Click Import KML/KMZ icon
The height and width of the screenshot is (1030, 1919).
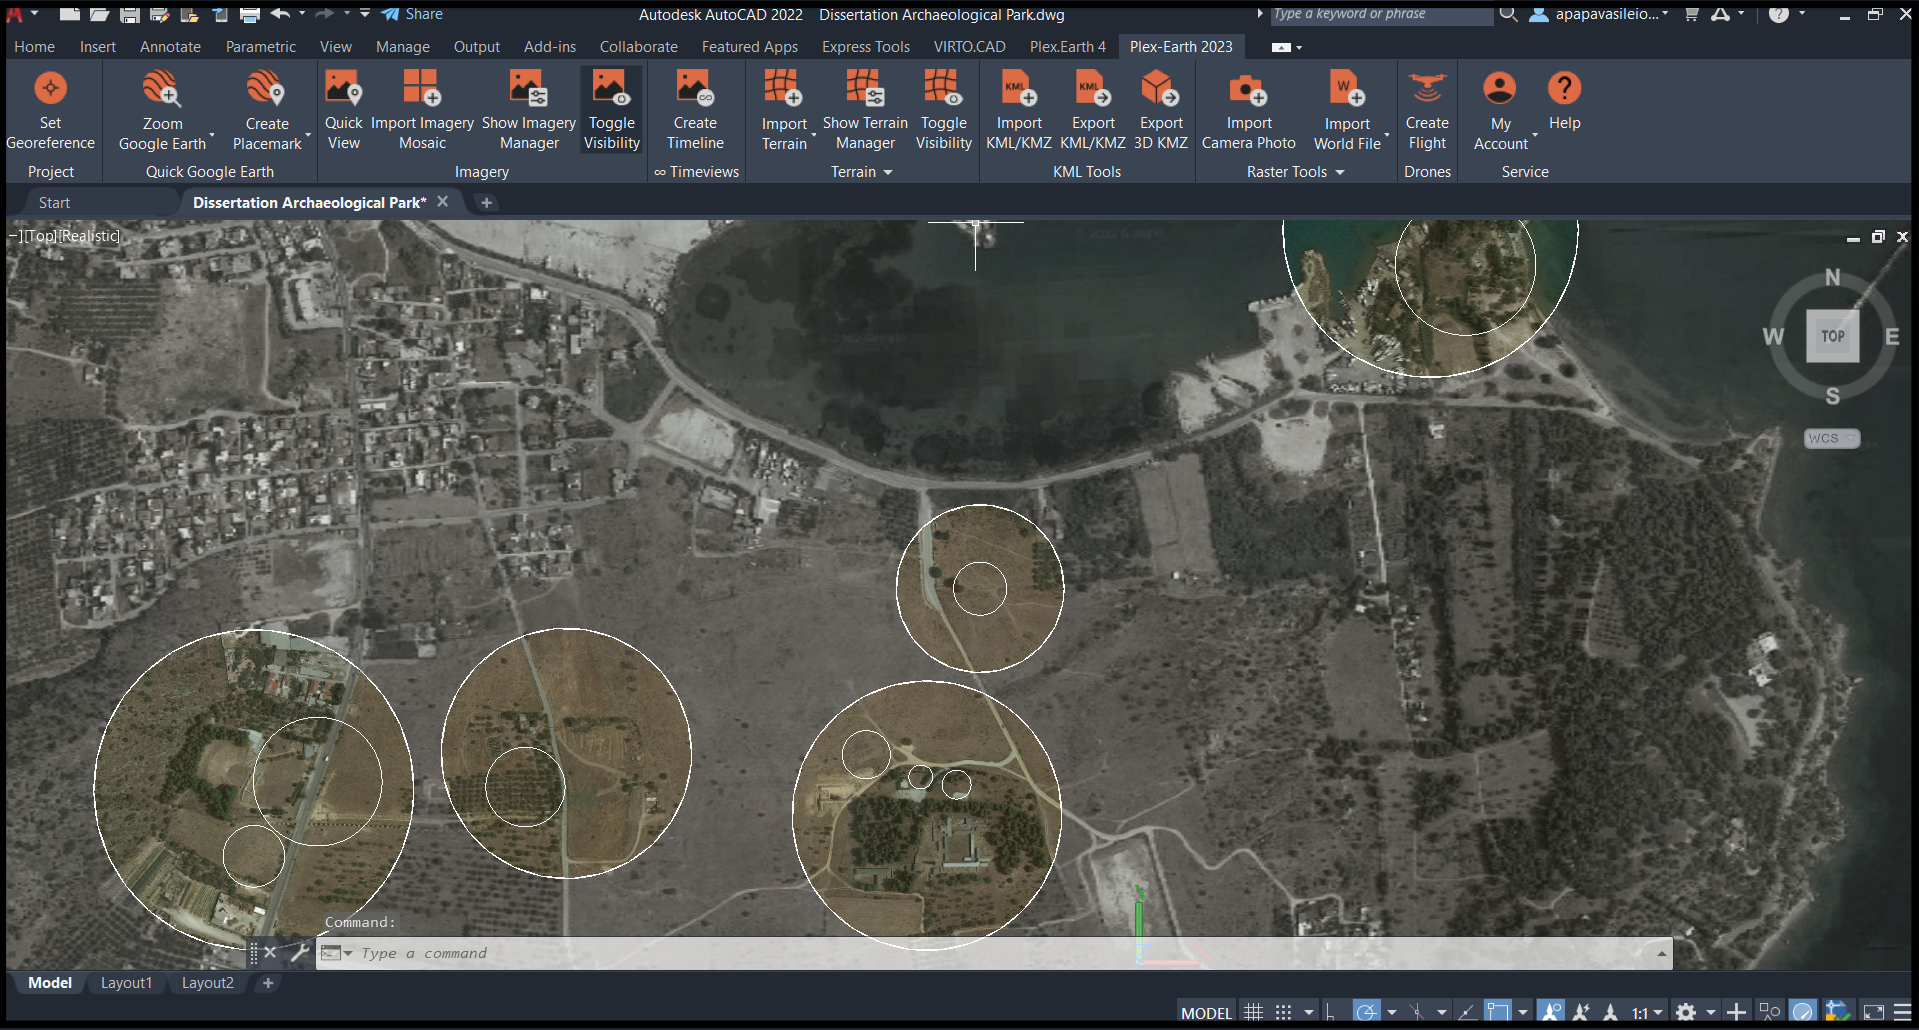[x=1018, y=88]
